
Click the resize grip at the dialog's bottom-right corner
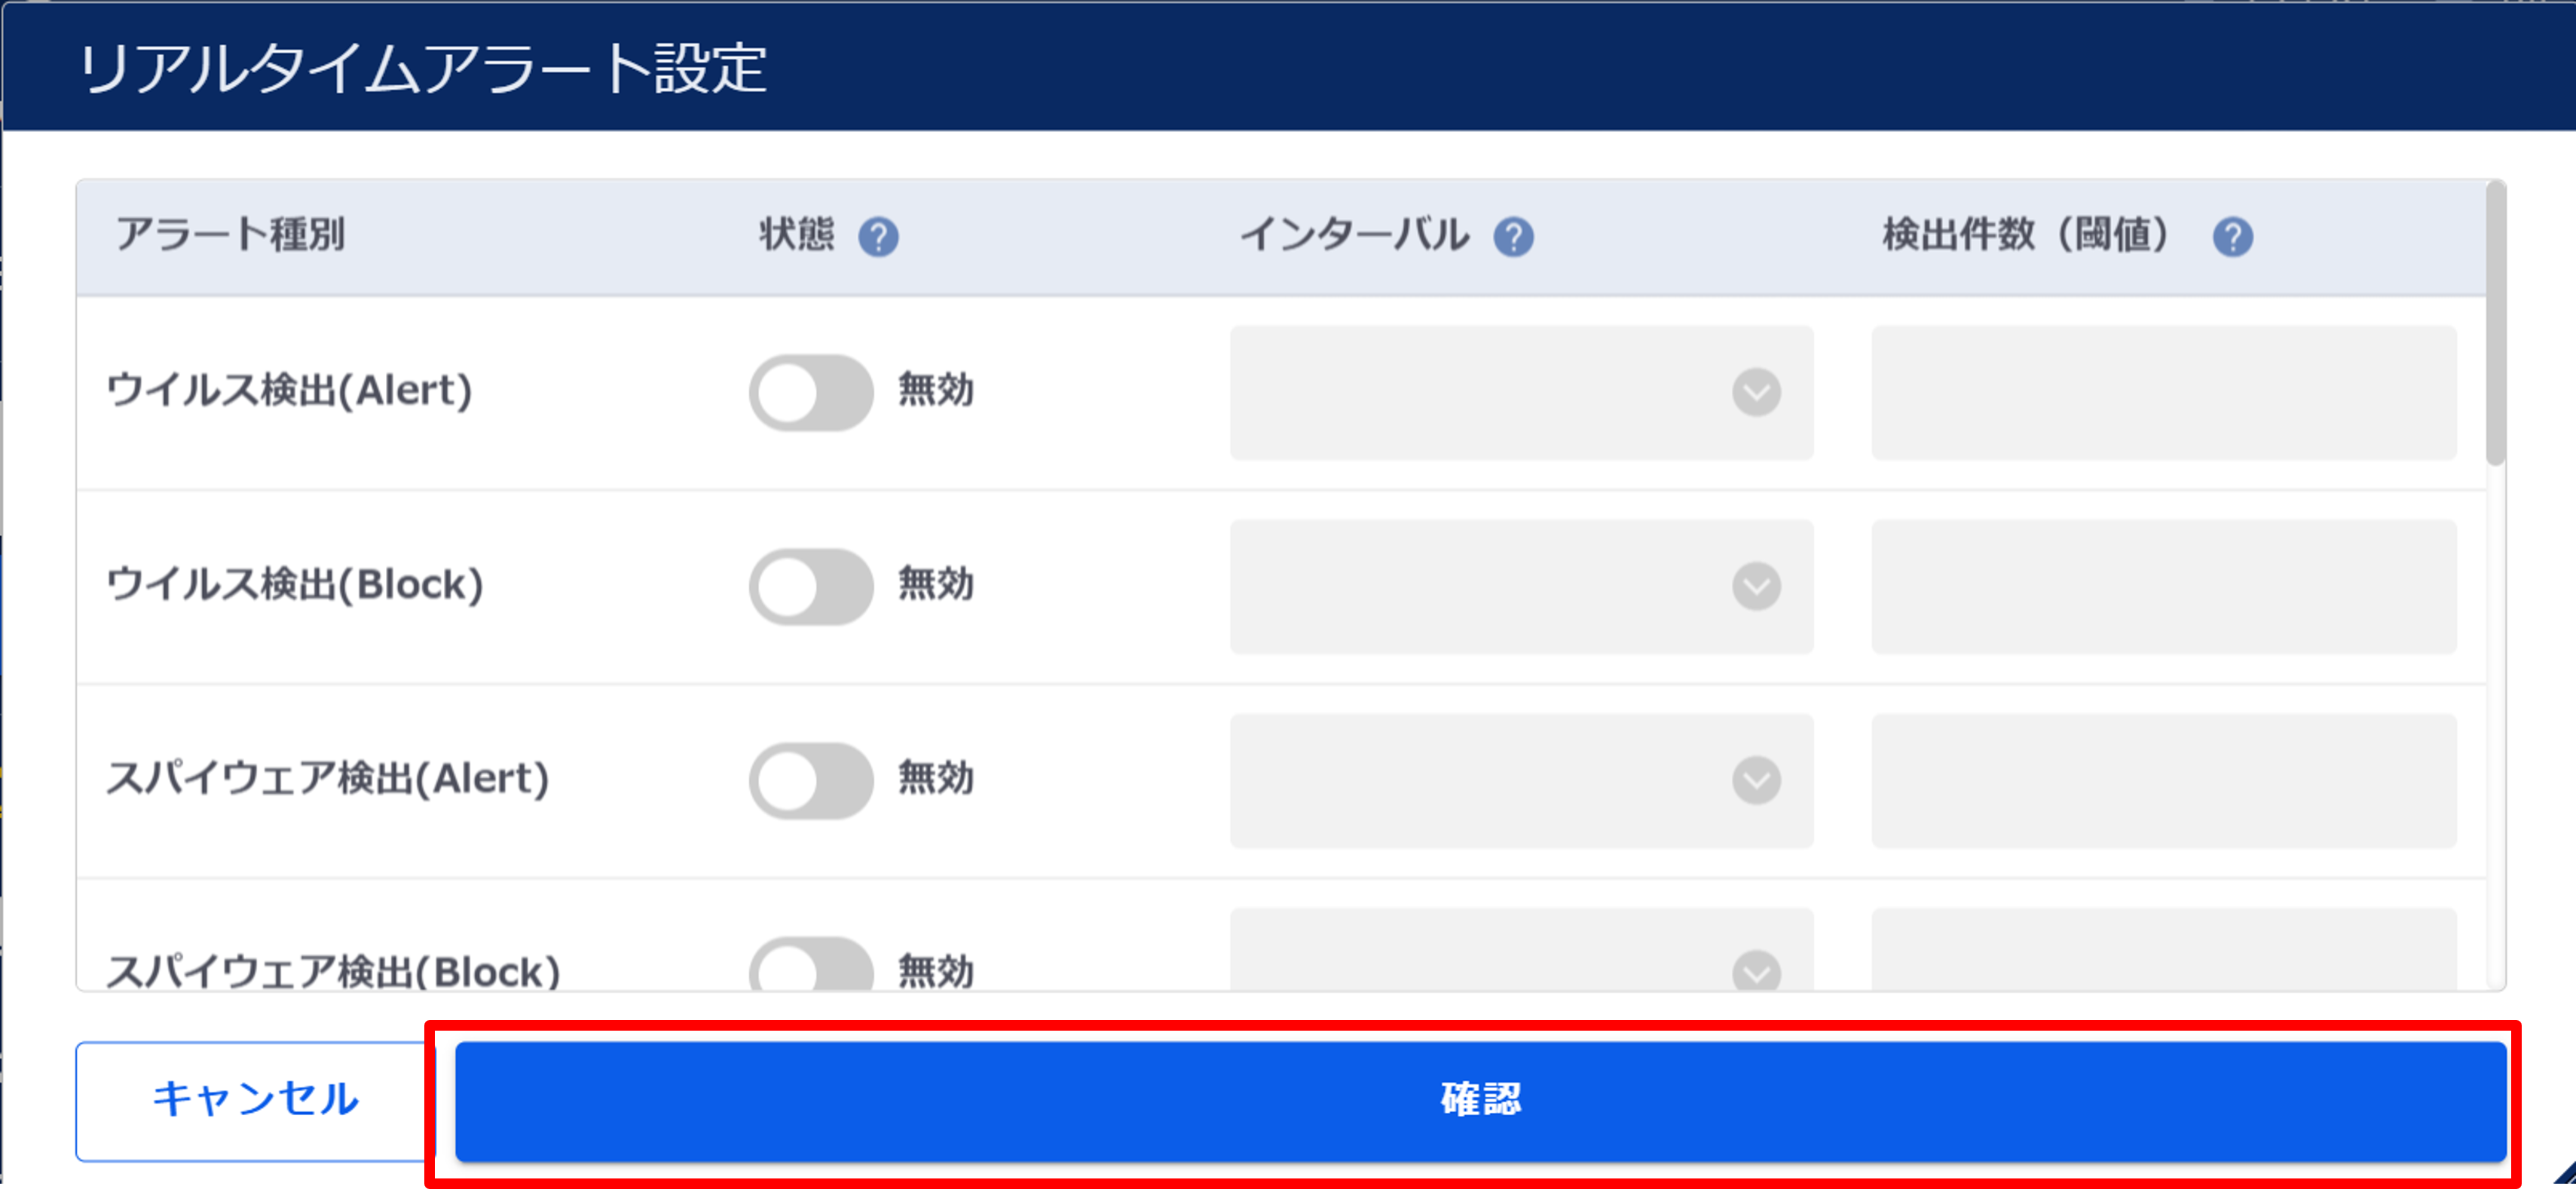[x=2564, y=1174]
